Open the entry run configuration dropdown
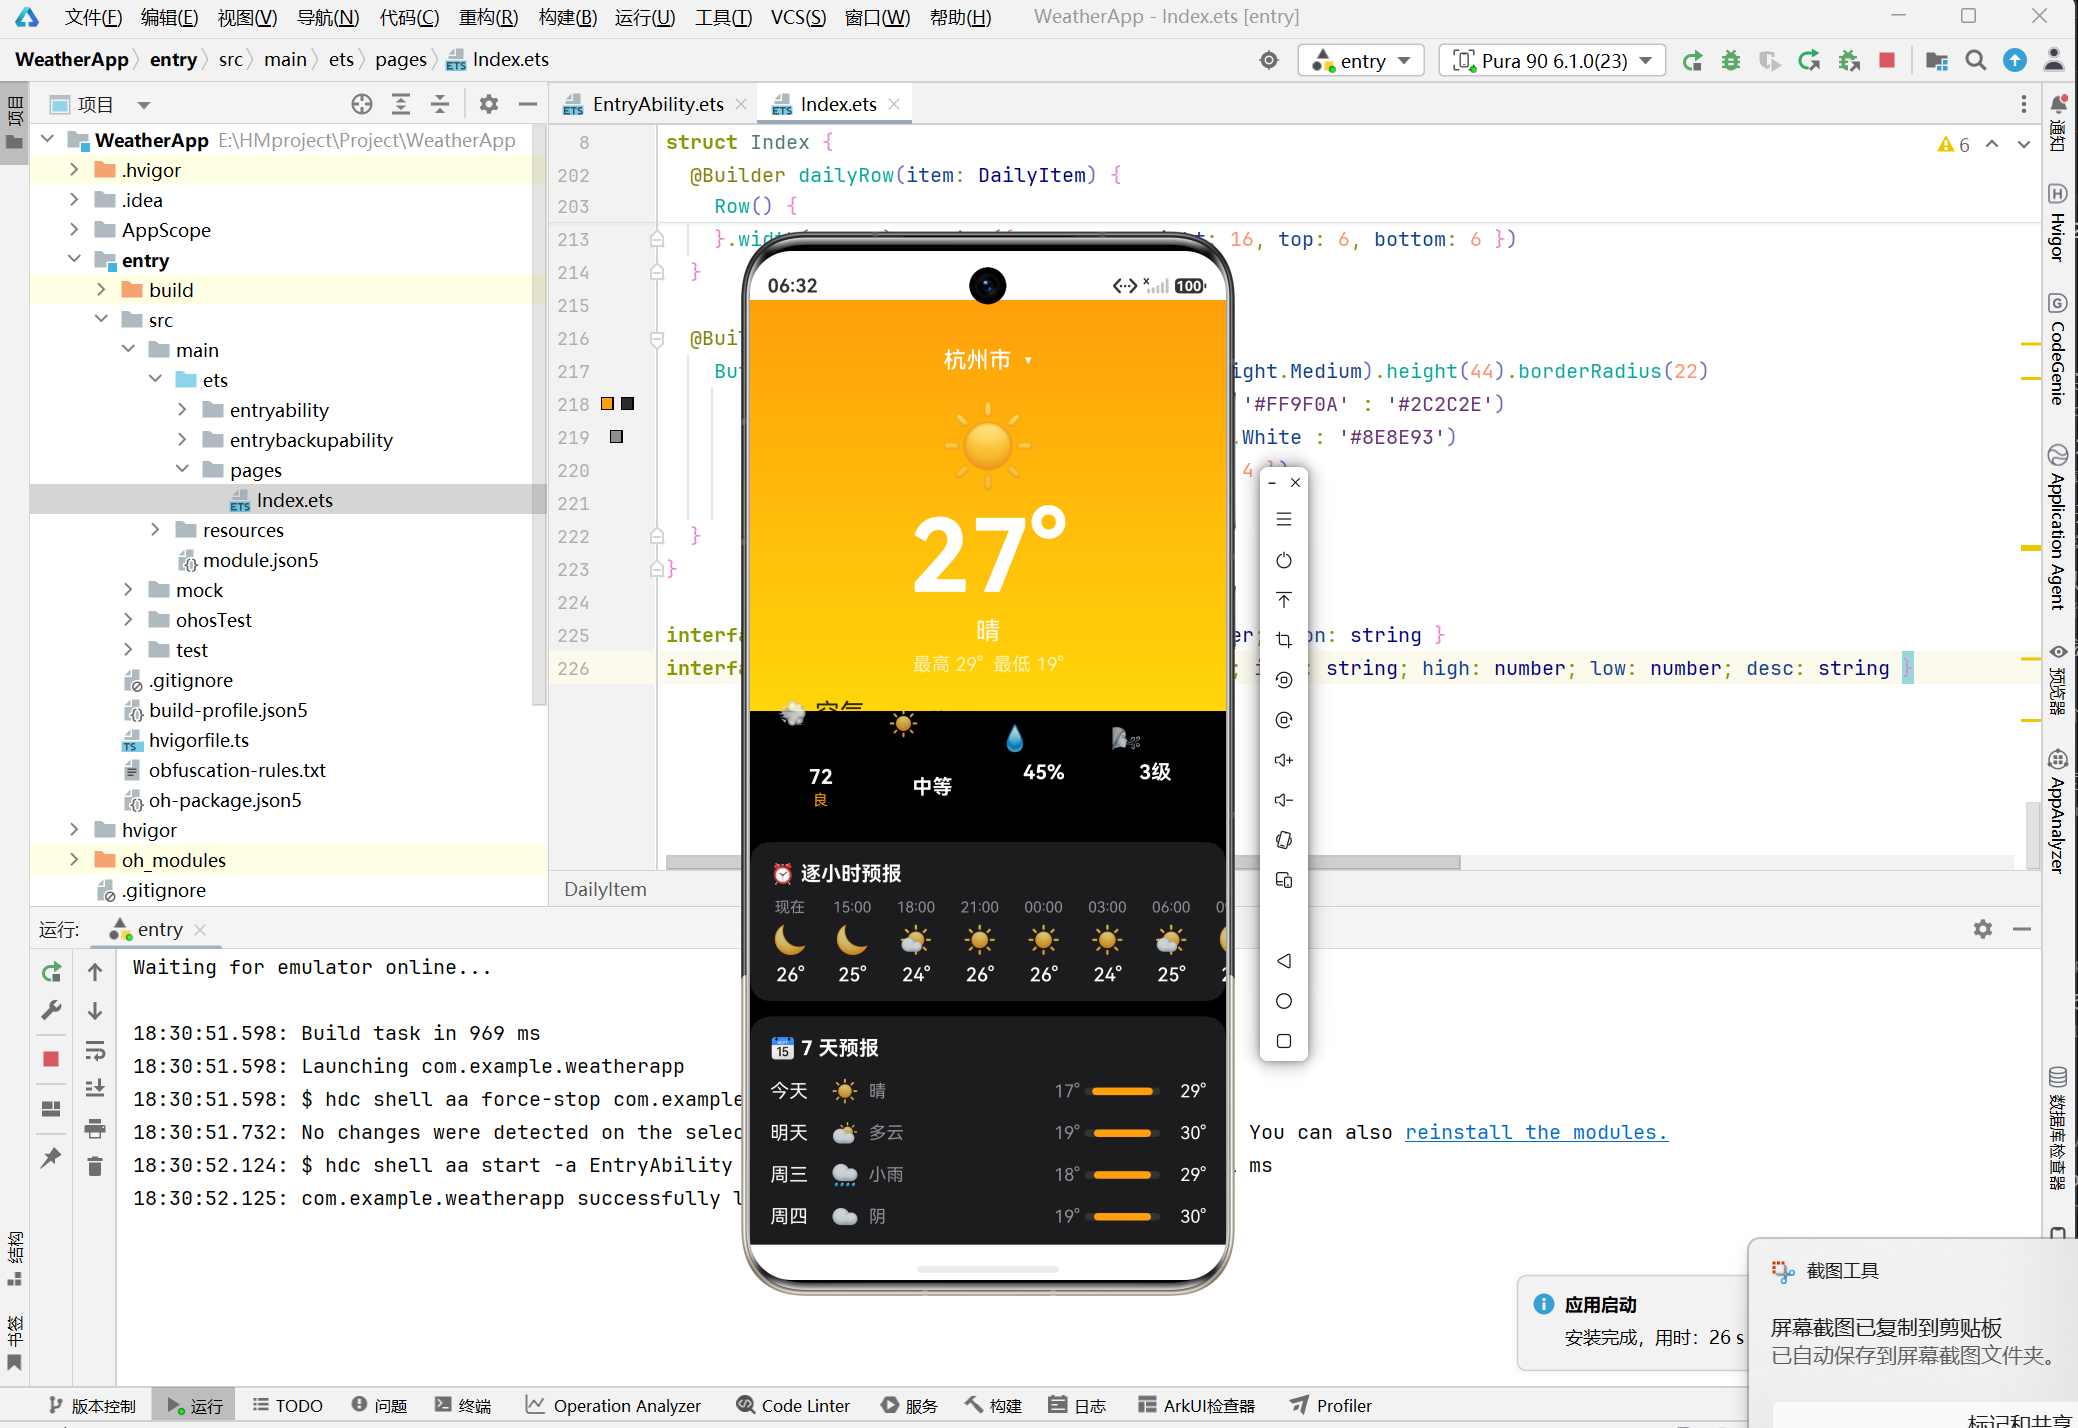Viewport: 2078px width, 1428px height. click(1361, 61)
